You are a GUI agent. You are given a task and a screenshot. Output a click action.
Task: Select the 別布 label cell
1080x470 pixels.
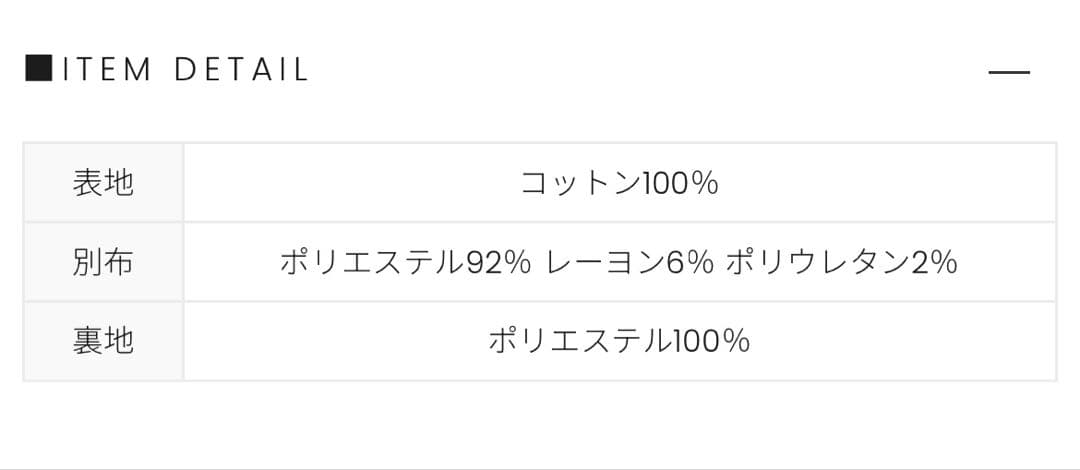click(103, 262)
